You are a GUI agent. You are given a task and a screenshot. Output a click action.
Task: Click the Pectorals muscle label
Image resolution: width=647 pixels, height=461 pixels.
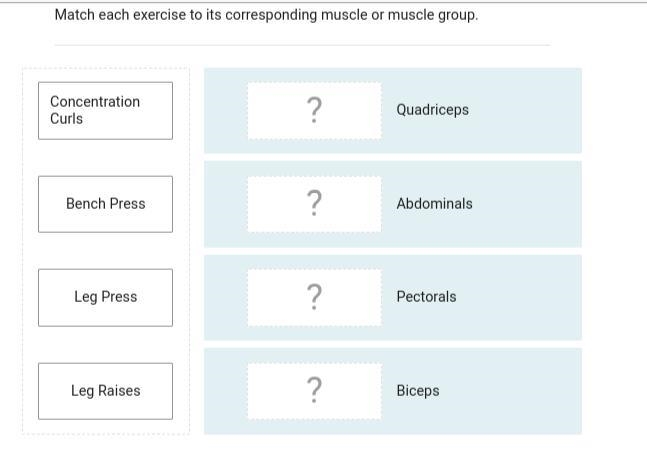(426, 297)
